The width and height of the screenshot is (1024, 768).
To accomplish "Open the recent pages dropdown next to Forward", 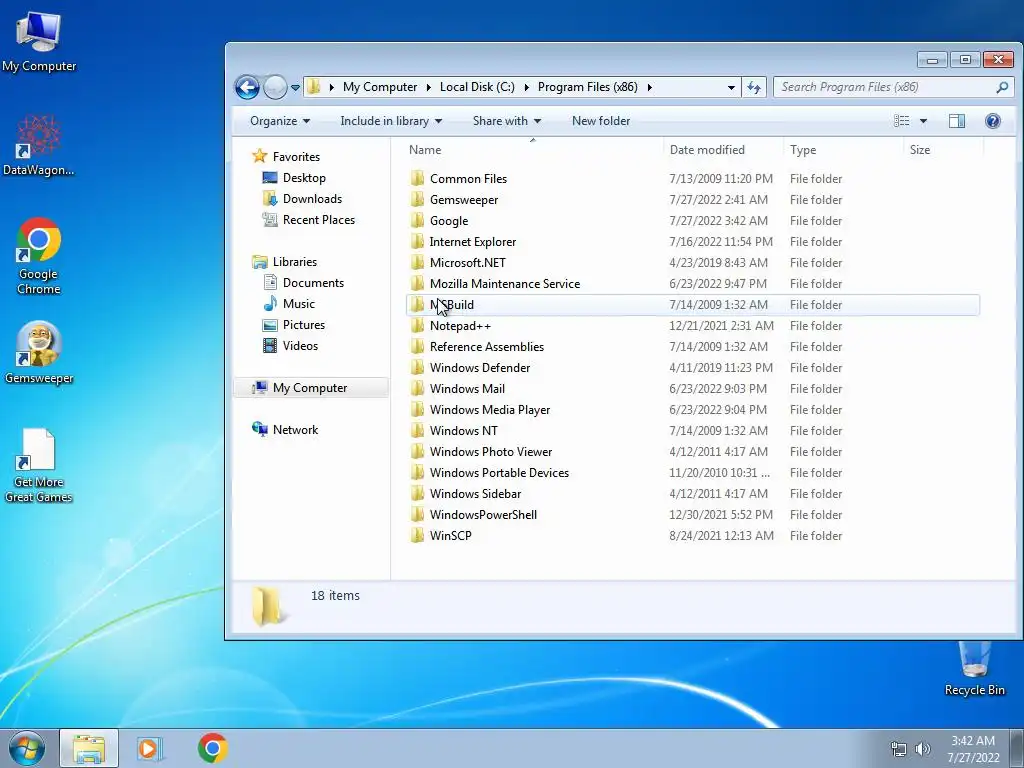I will 295,88.
